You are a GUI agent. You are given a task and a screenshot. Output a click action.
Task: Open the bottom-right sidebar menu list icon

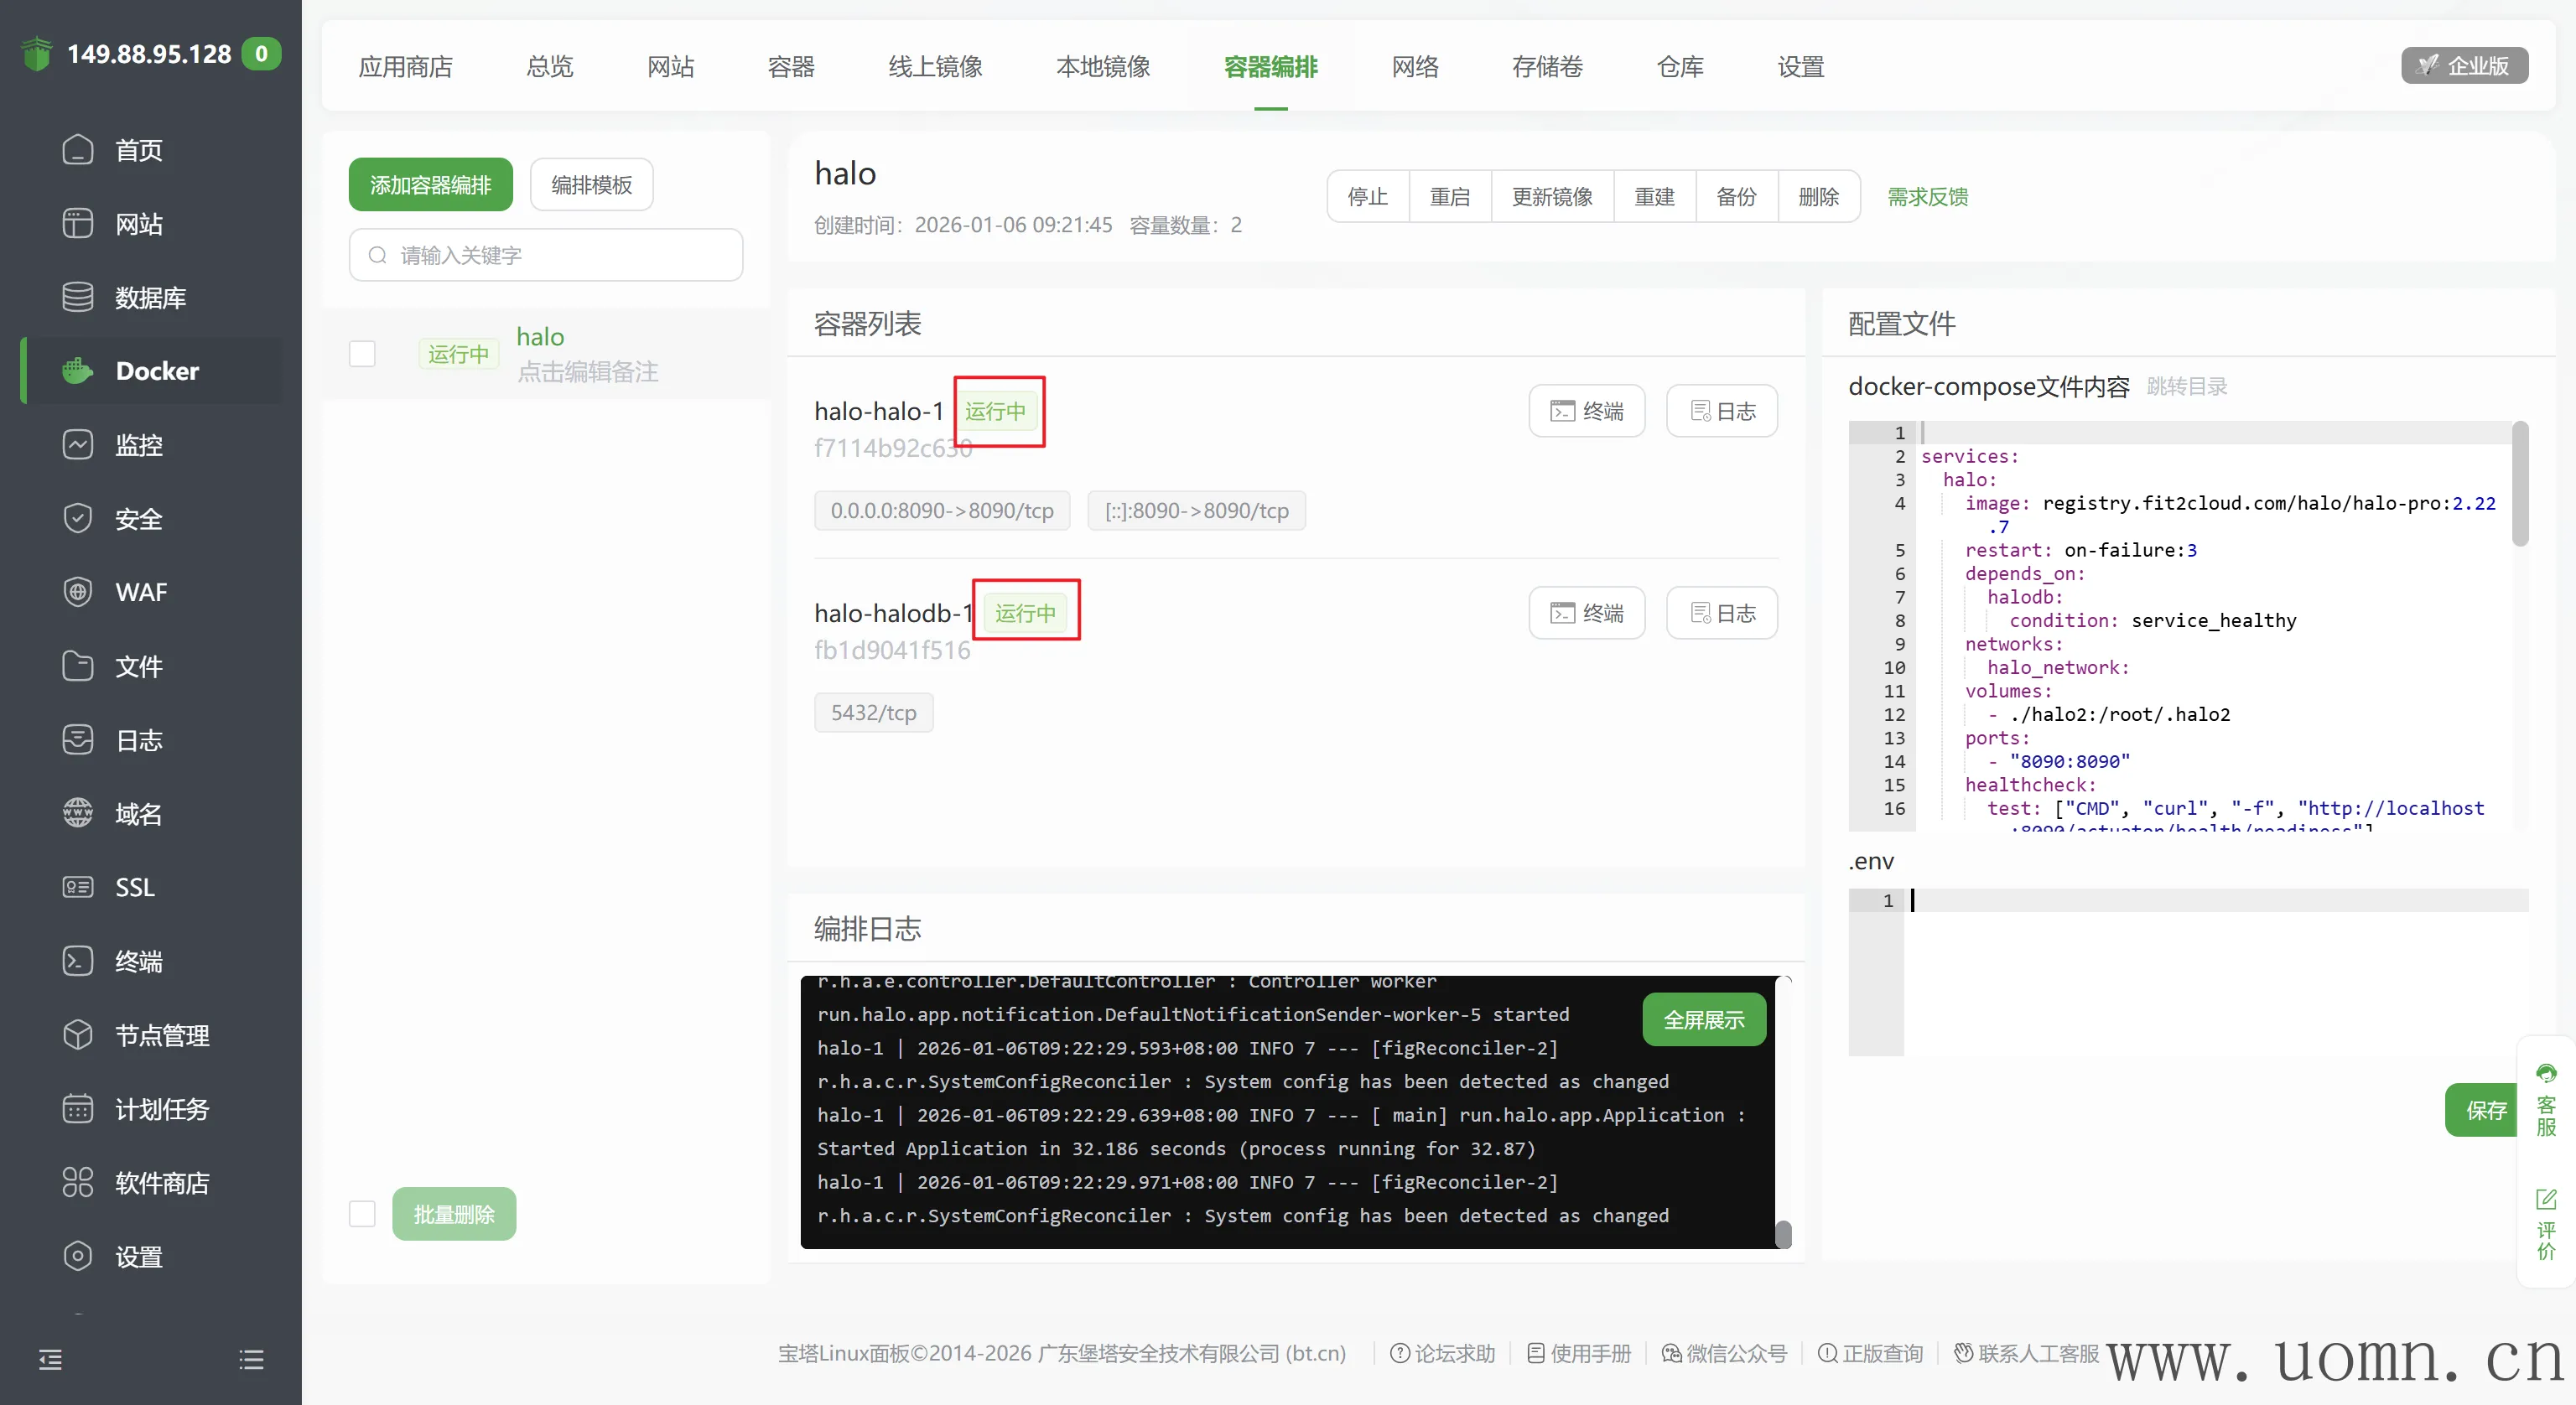pos(251,1359)
